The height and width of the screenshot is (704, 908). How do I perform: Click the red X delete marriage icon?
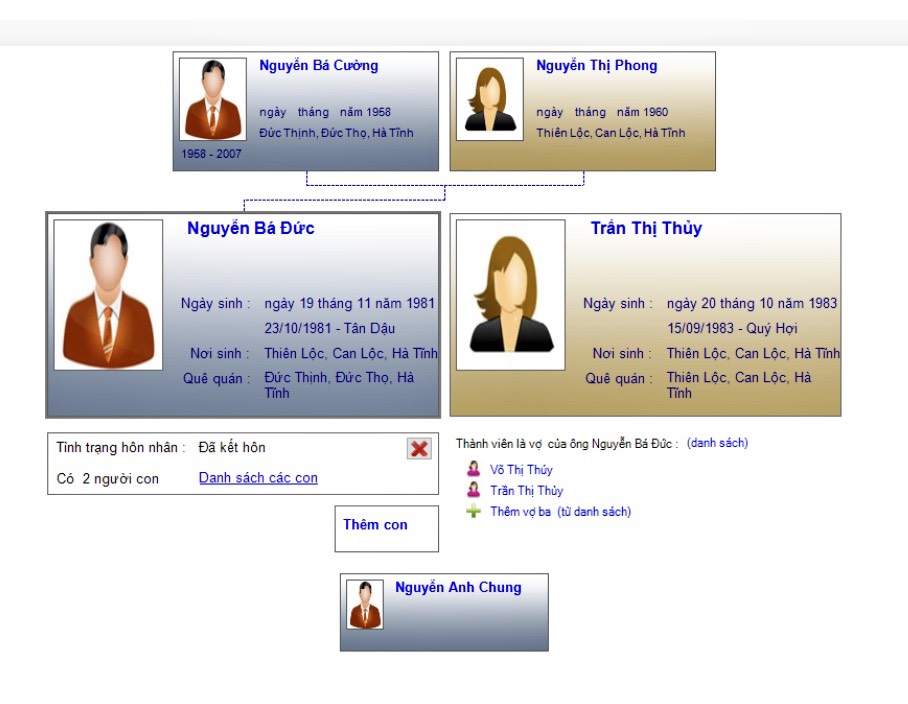click(x=419, y=449)
